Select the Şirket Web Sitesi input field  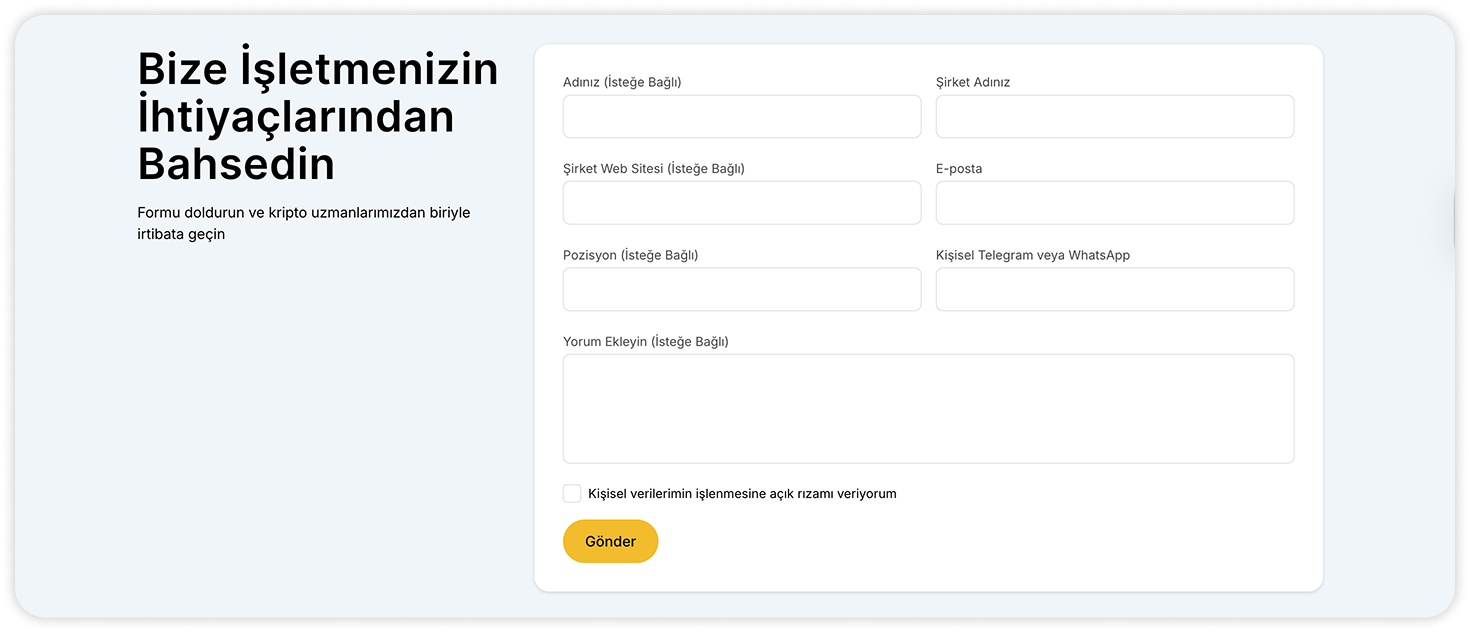pyautogui.click(x=741, y=203)
